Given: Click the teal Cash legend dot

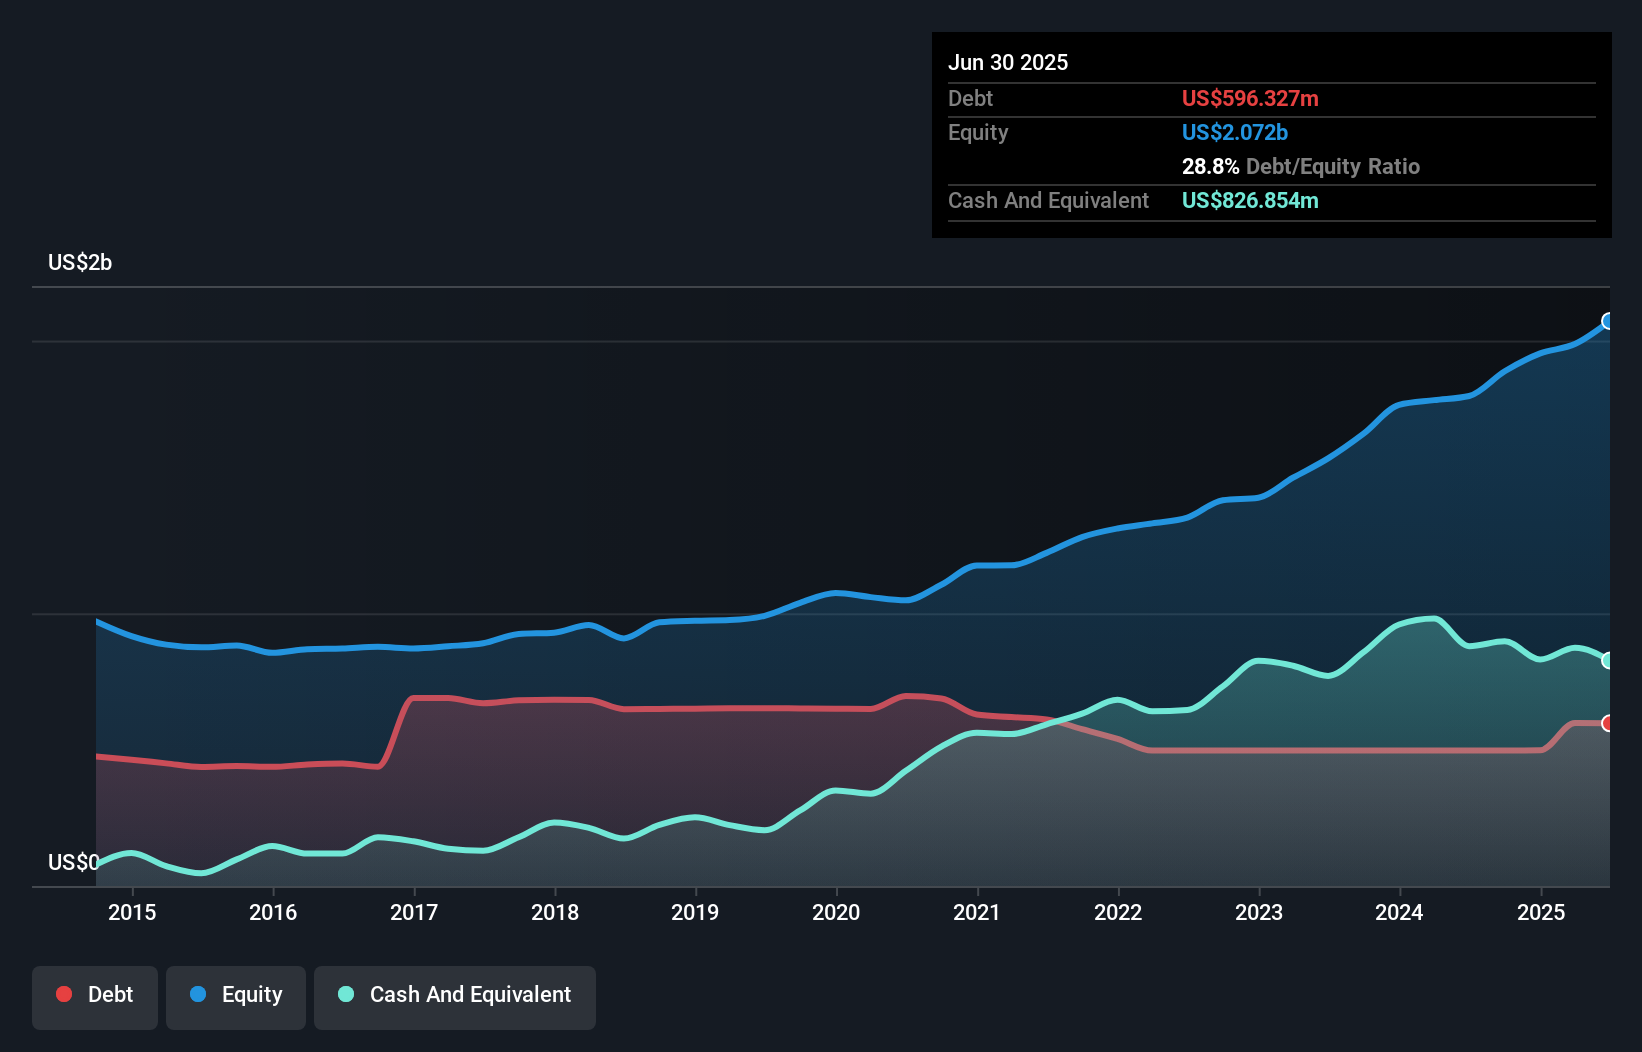Looking at the screenshot, I should (x=346, y=994).
